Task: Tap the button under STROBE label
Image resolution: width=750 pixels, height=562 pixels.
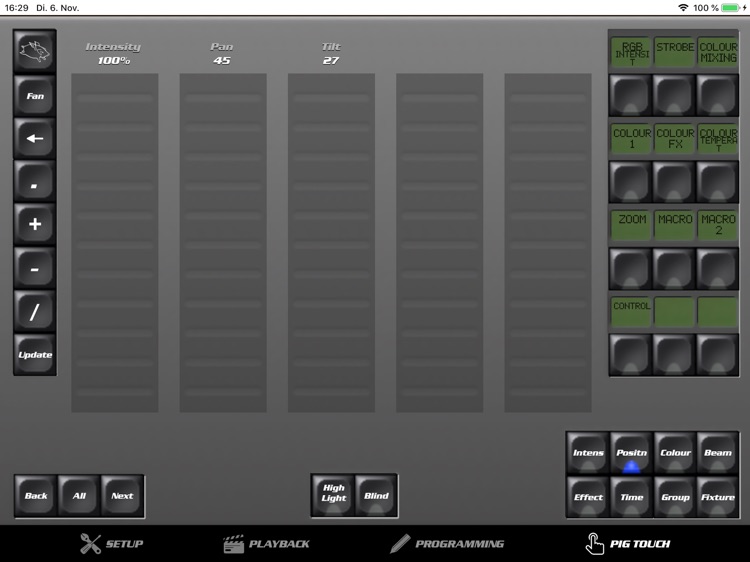Action: coord(674,95)
